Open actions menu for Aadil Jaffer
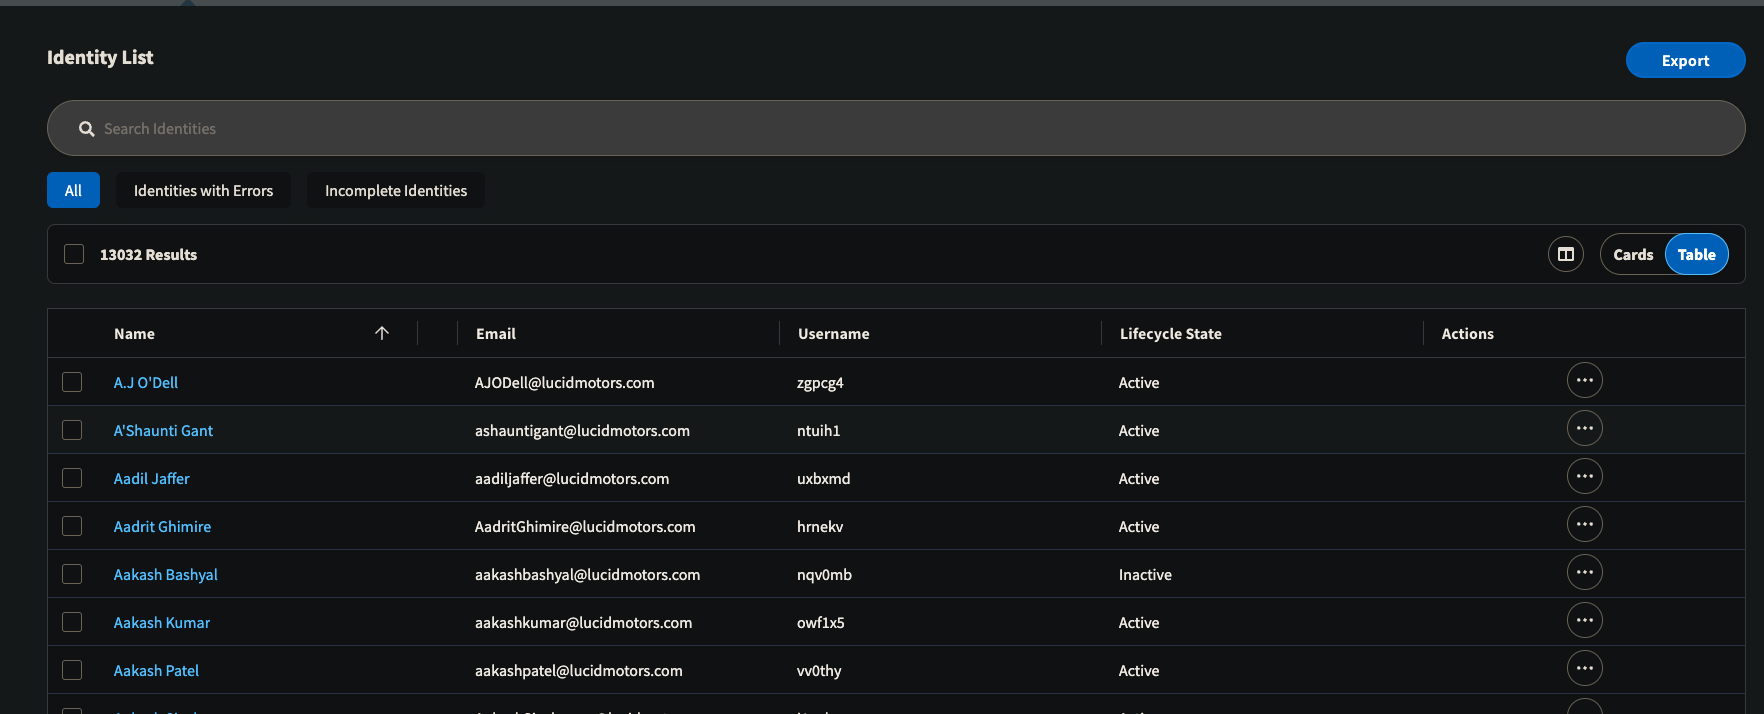The height and width of the screenshot is (714, 1764). (1584, 477)
